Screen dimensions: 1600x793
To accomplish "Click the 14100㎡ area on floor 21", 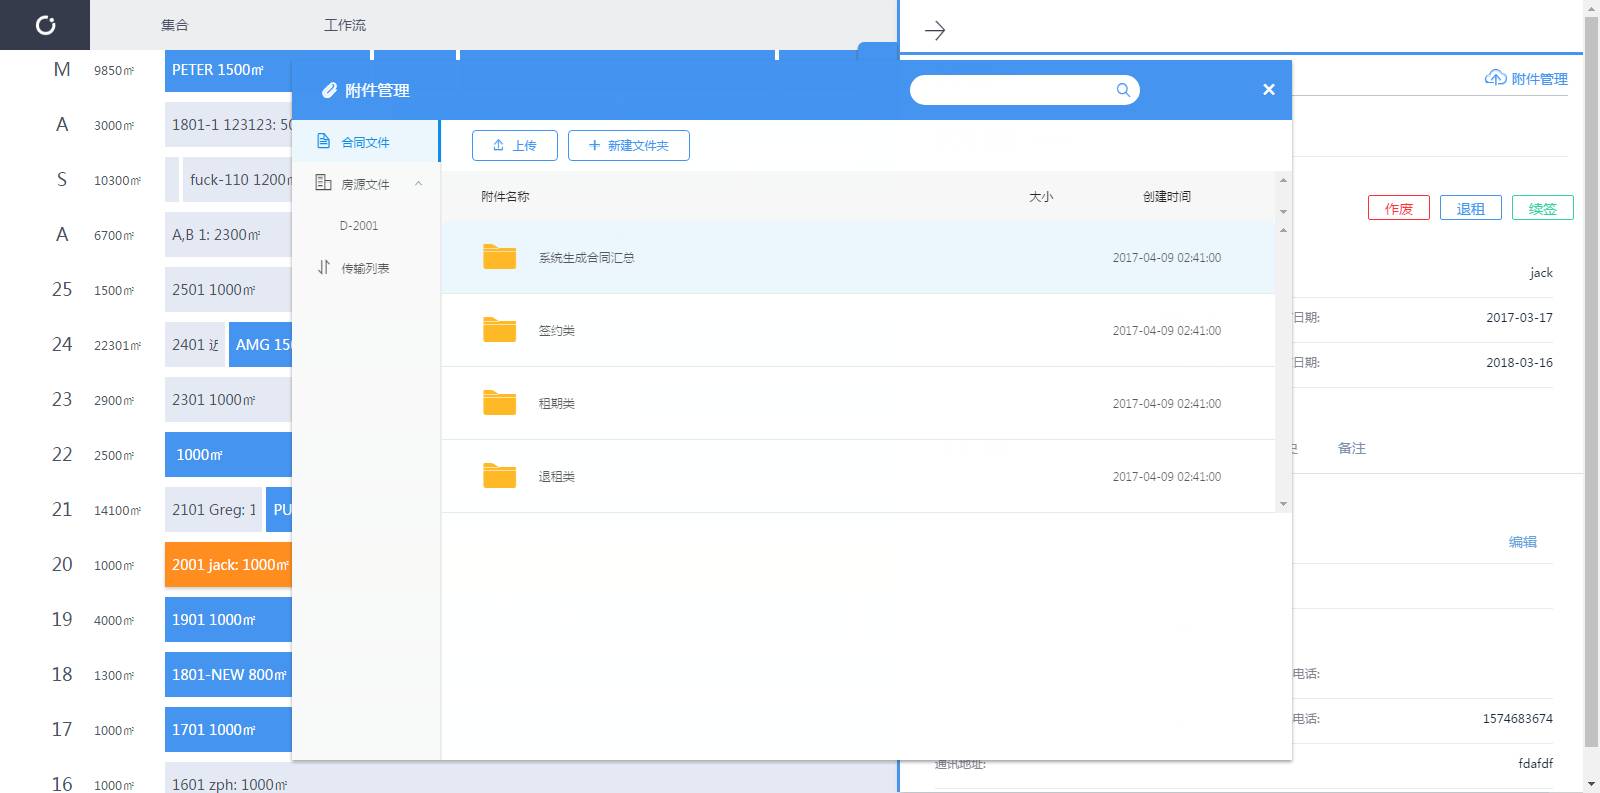I will pos(117,510).
